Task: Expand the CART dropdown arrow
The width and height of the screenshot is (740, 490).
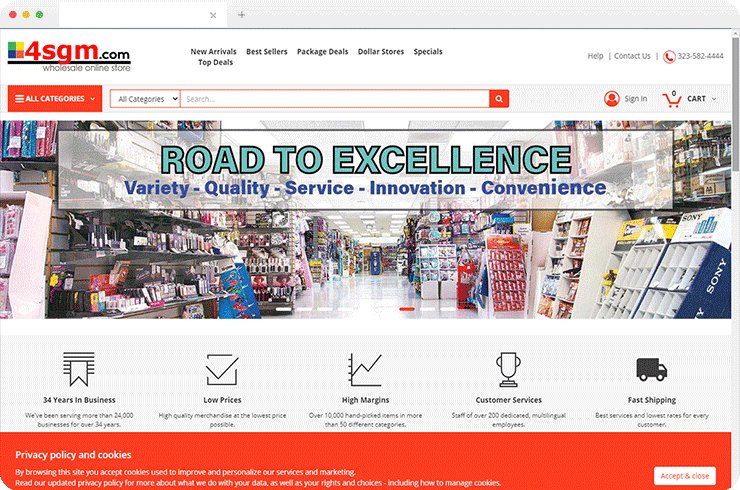Action: click(x=713, y=99)
